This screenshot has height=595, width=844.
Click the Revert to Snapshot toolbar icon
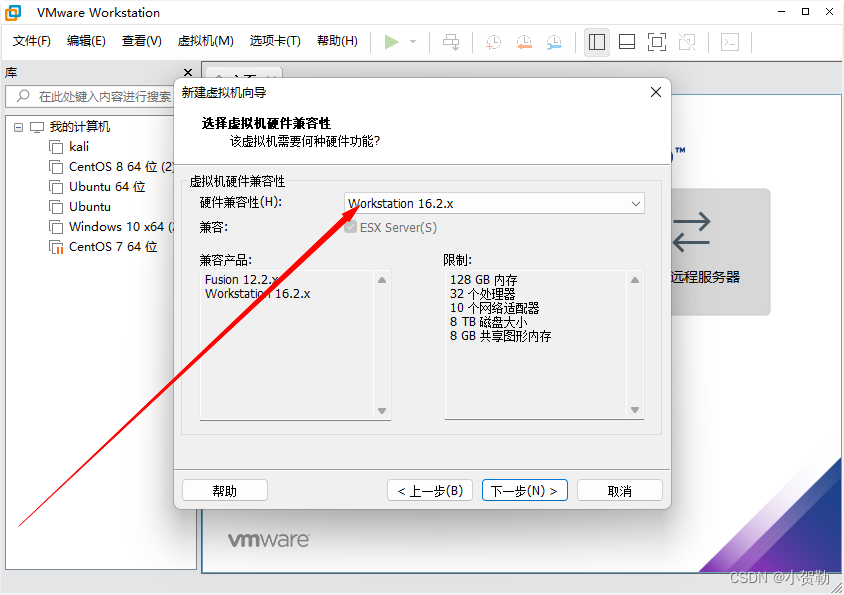point(524,41)
